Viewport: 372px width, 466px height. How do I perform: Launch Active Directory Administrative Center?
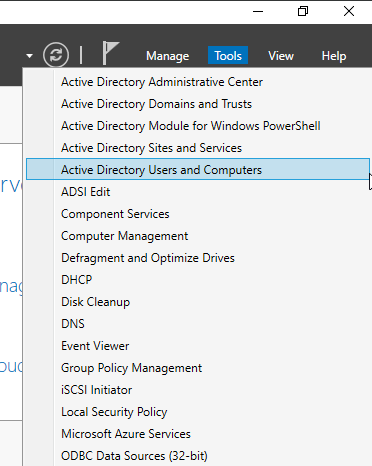162,82
